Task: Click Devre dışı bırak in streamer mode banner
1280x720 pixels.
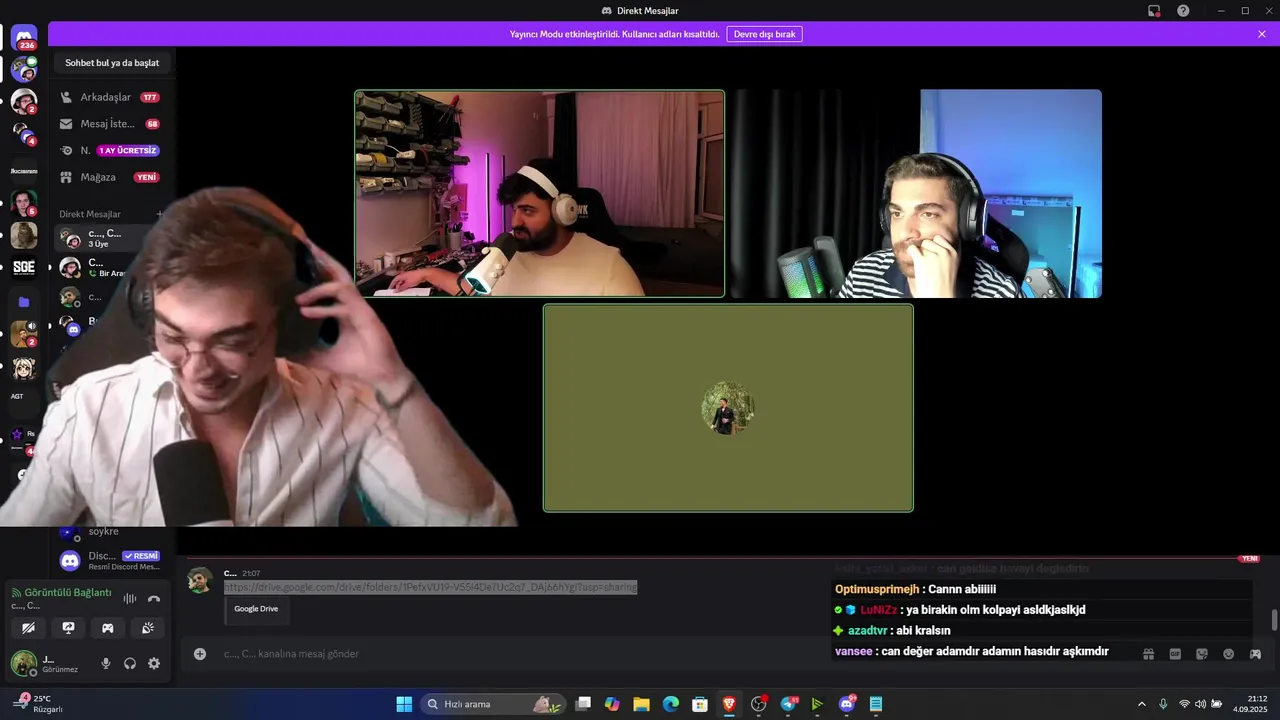Action: (x=764, y=34)
